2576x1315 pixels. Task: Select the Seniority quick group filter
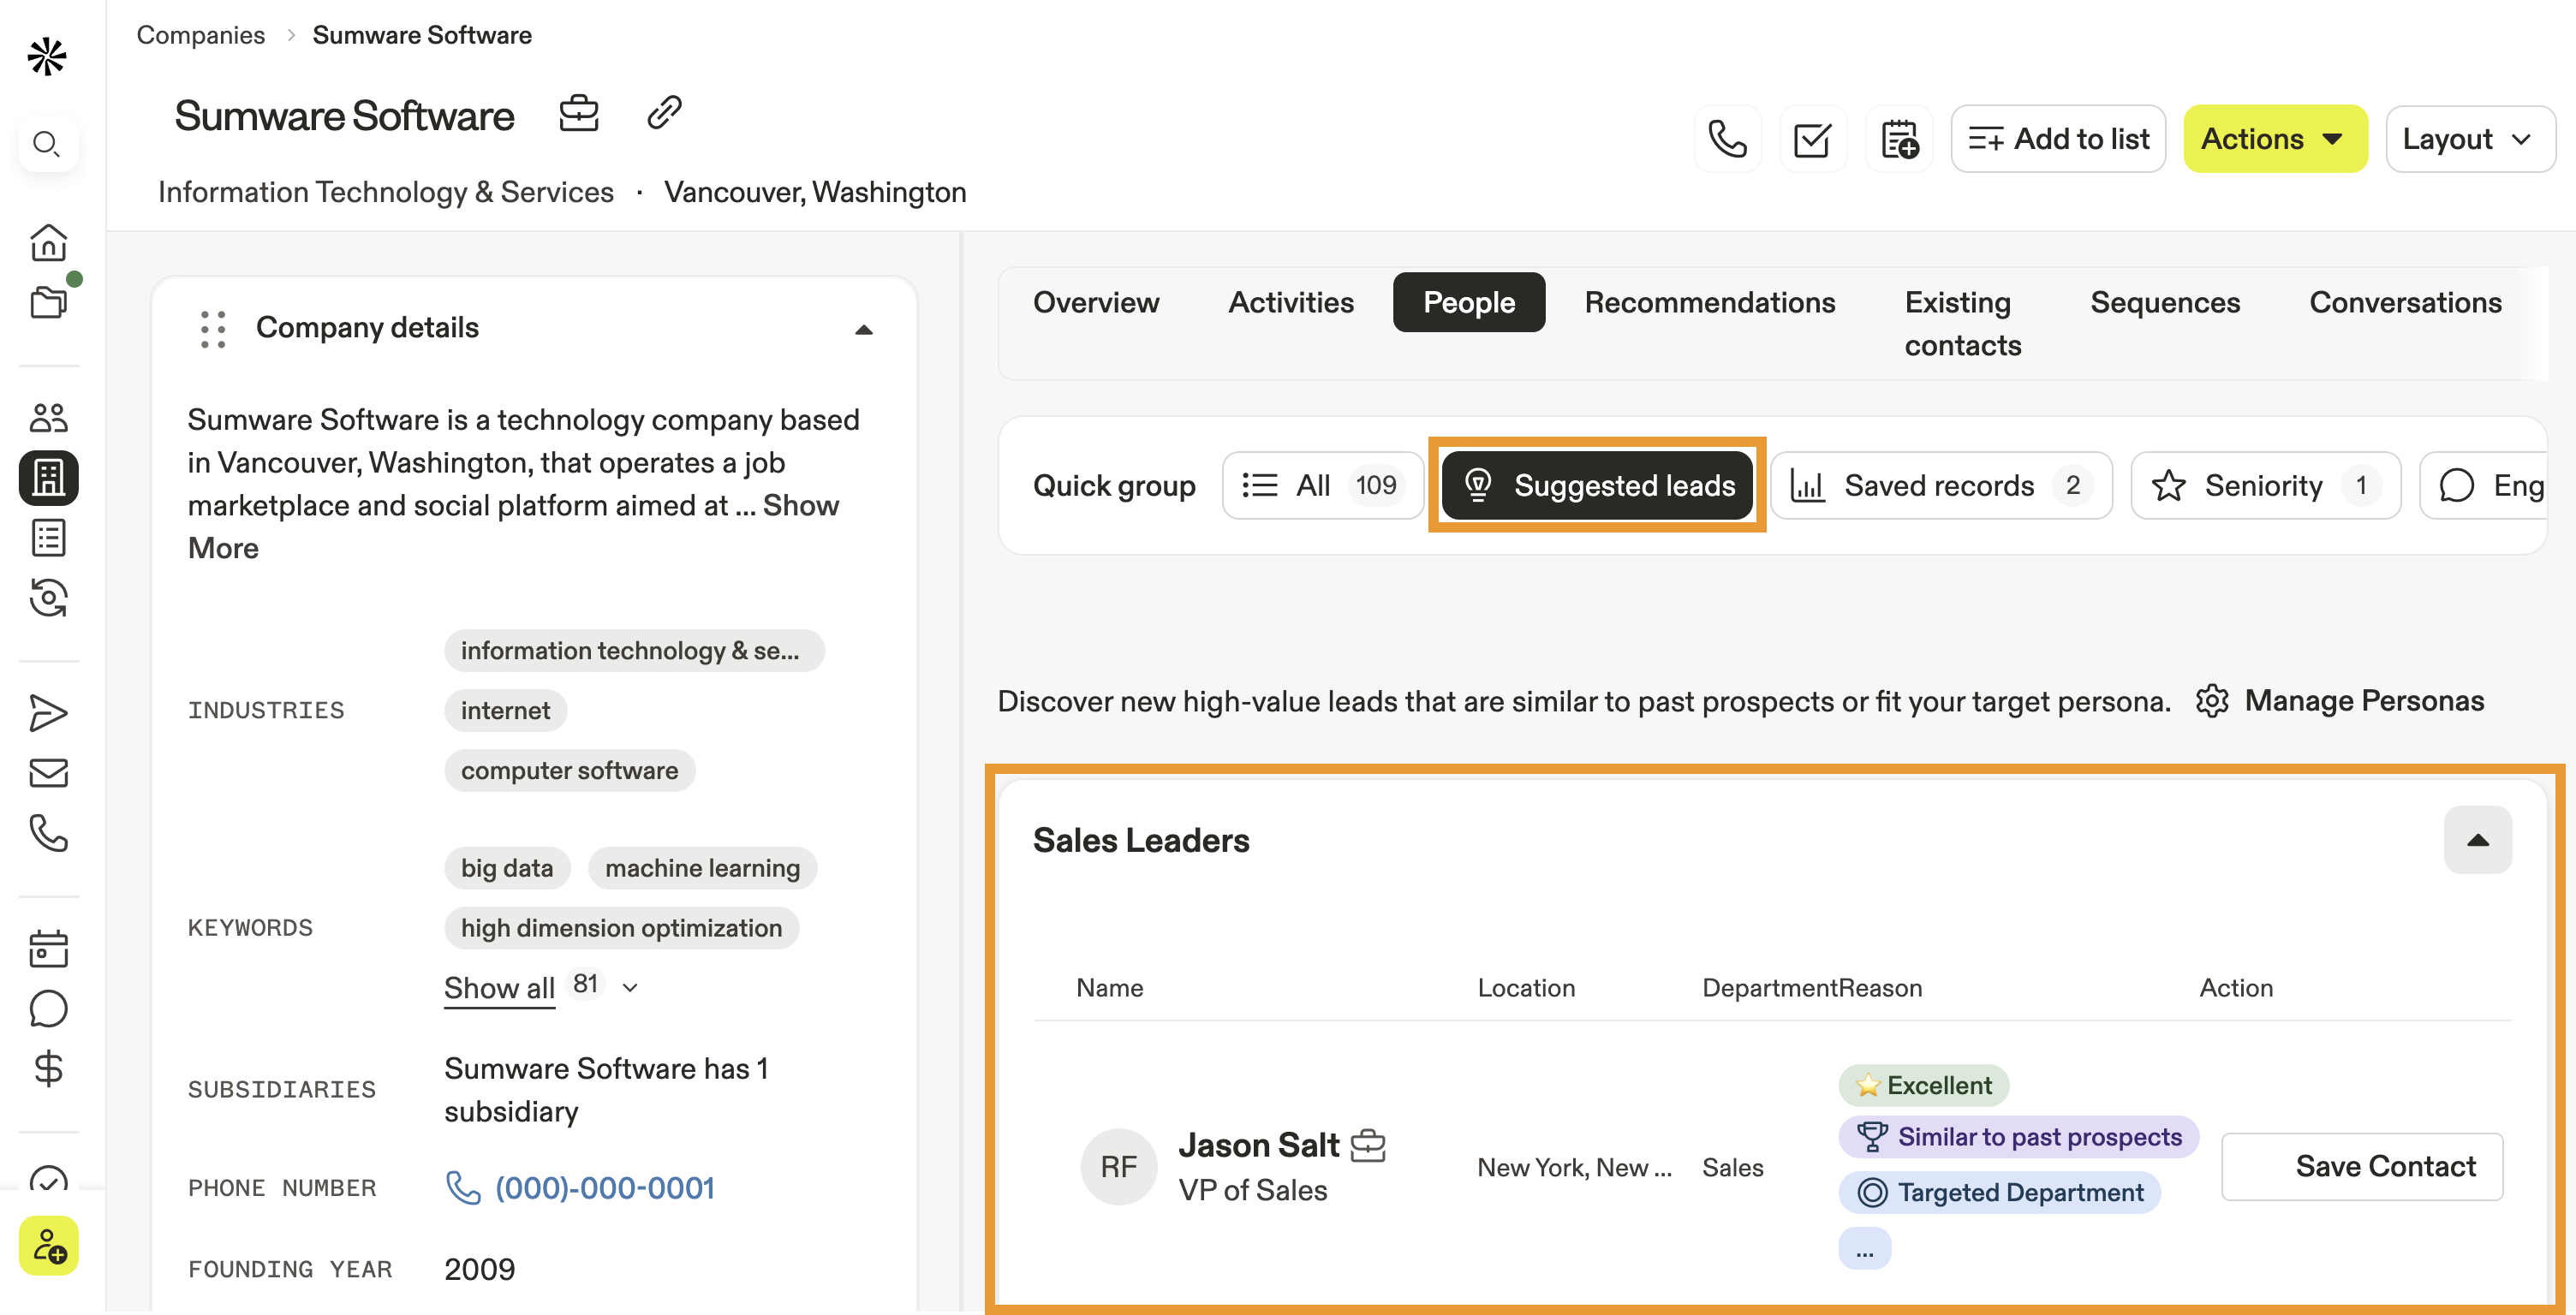(2264, 485)
